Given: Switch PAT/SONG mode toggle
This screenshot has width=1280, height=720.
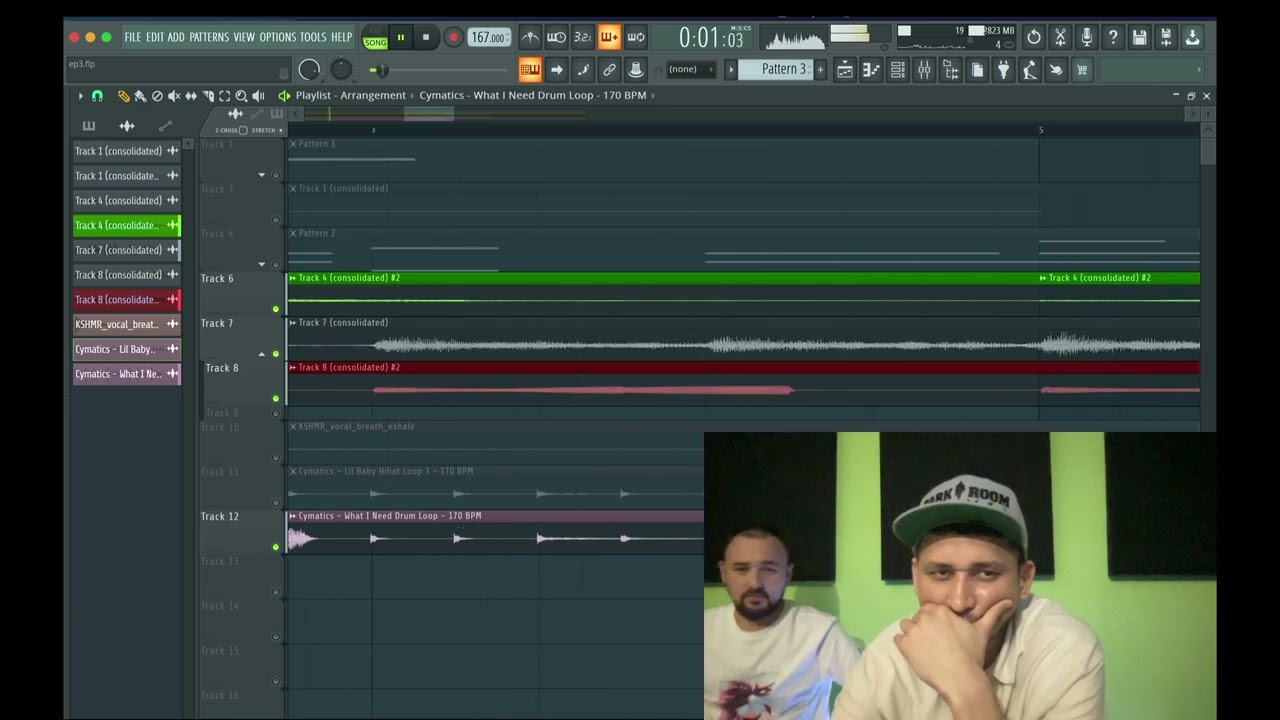Looking at the screenshot, I should click(x=375, y=38).
